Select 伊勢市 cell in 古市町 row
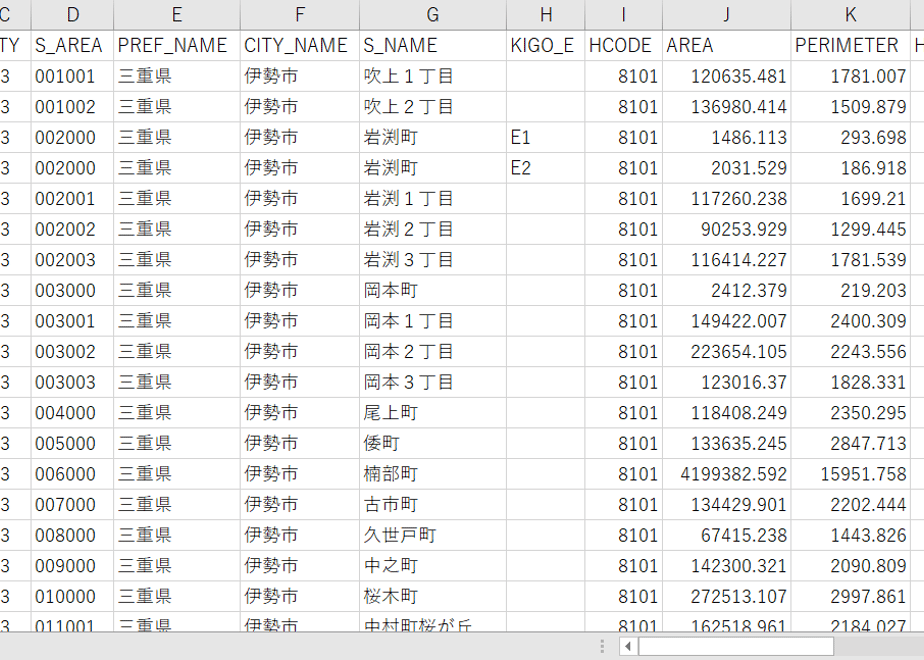The width and height of the screenshot is (924, 660). coord(300,505)
